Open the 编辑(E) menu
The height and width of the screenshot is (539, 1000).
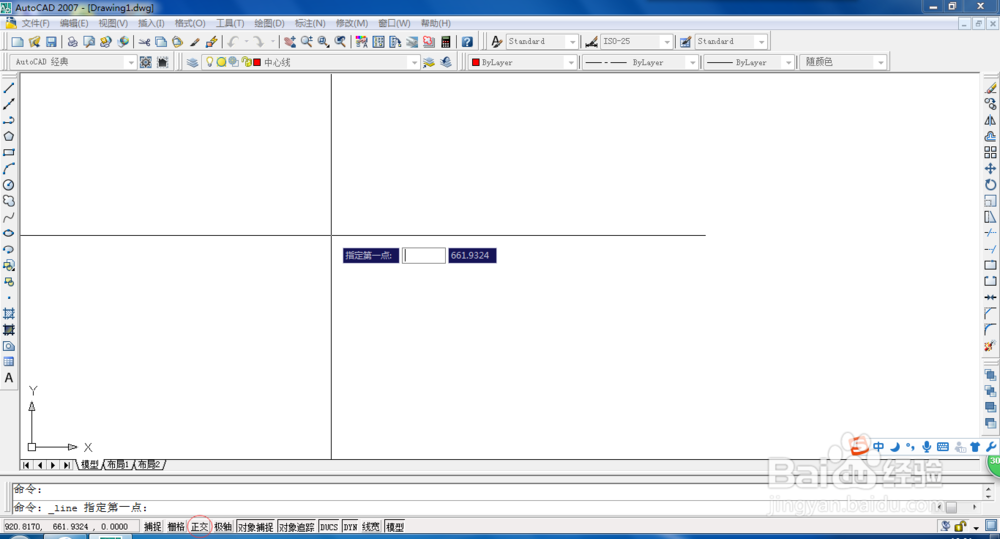[74, 24]
